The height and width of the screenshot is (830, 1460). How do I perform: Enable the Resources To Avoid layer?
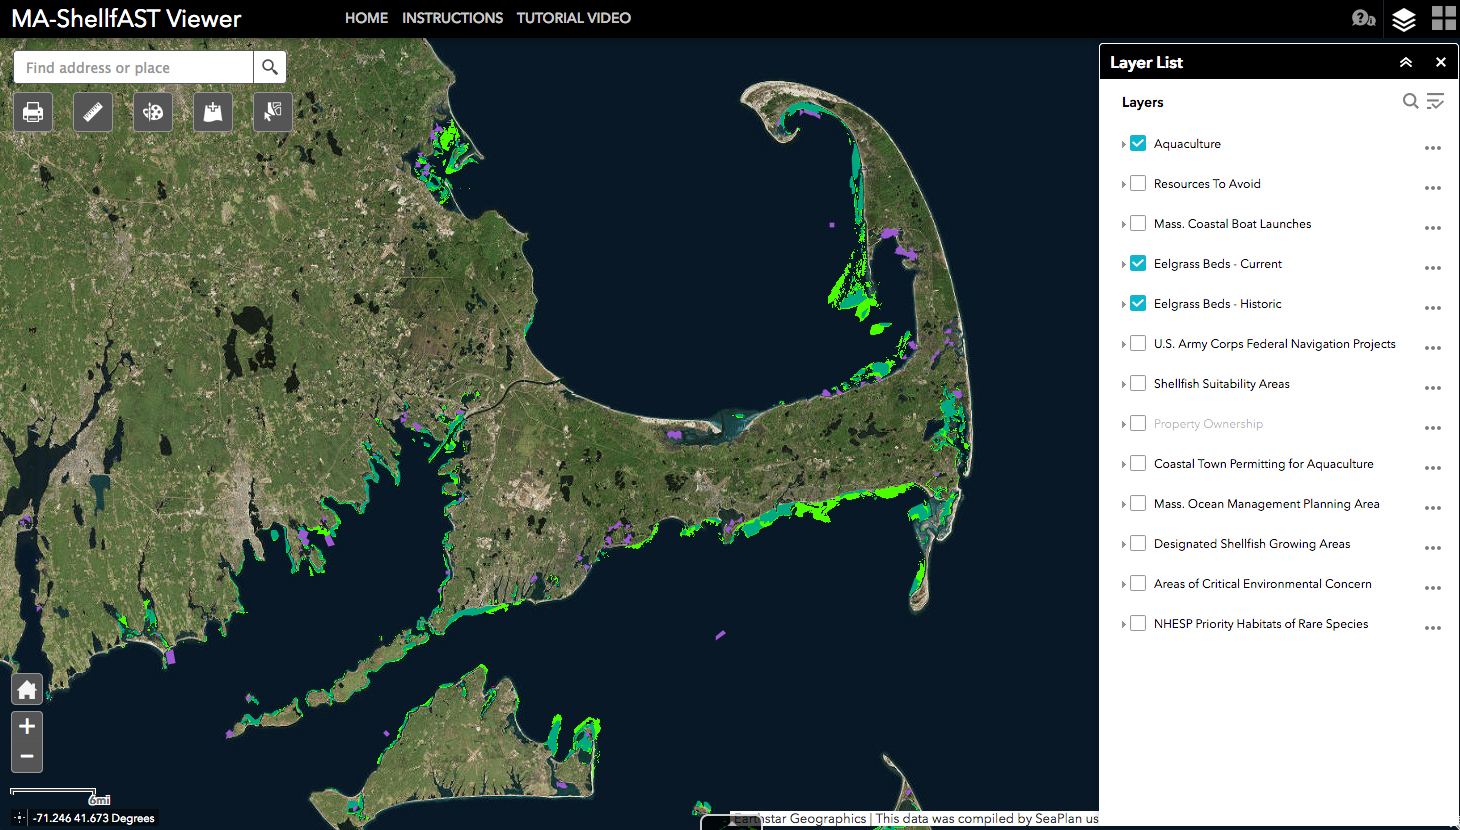[x=1138, y=183]
